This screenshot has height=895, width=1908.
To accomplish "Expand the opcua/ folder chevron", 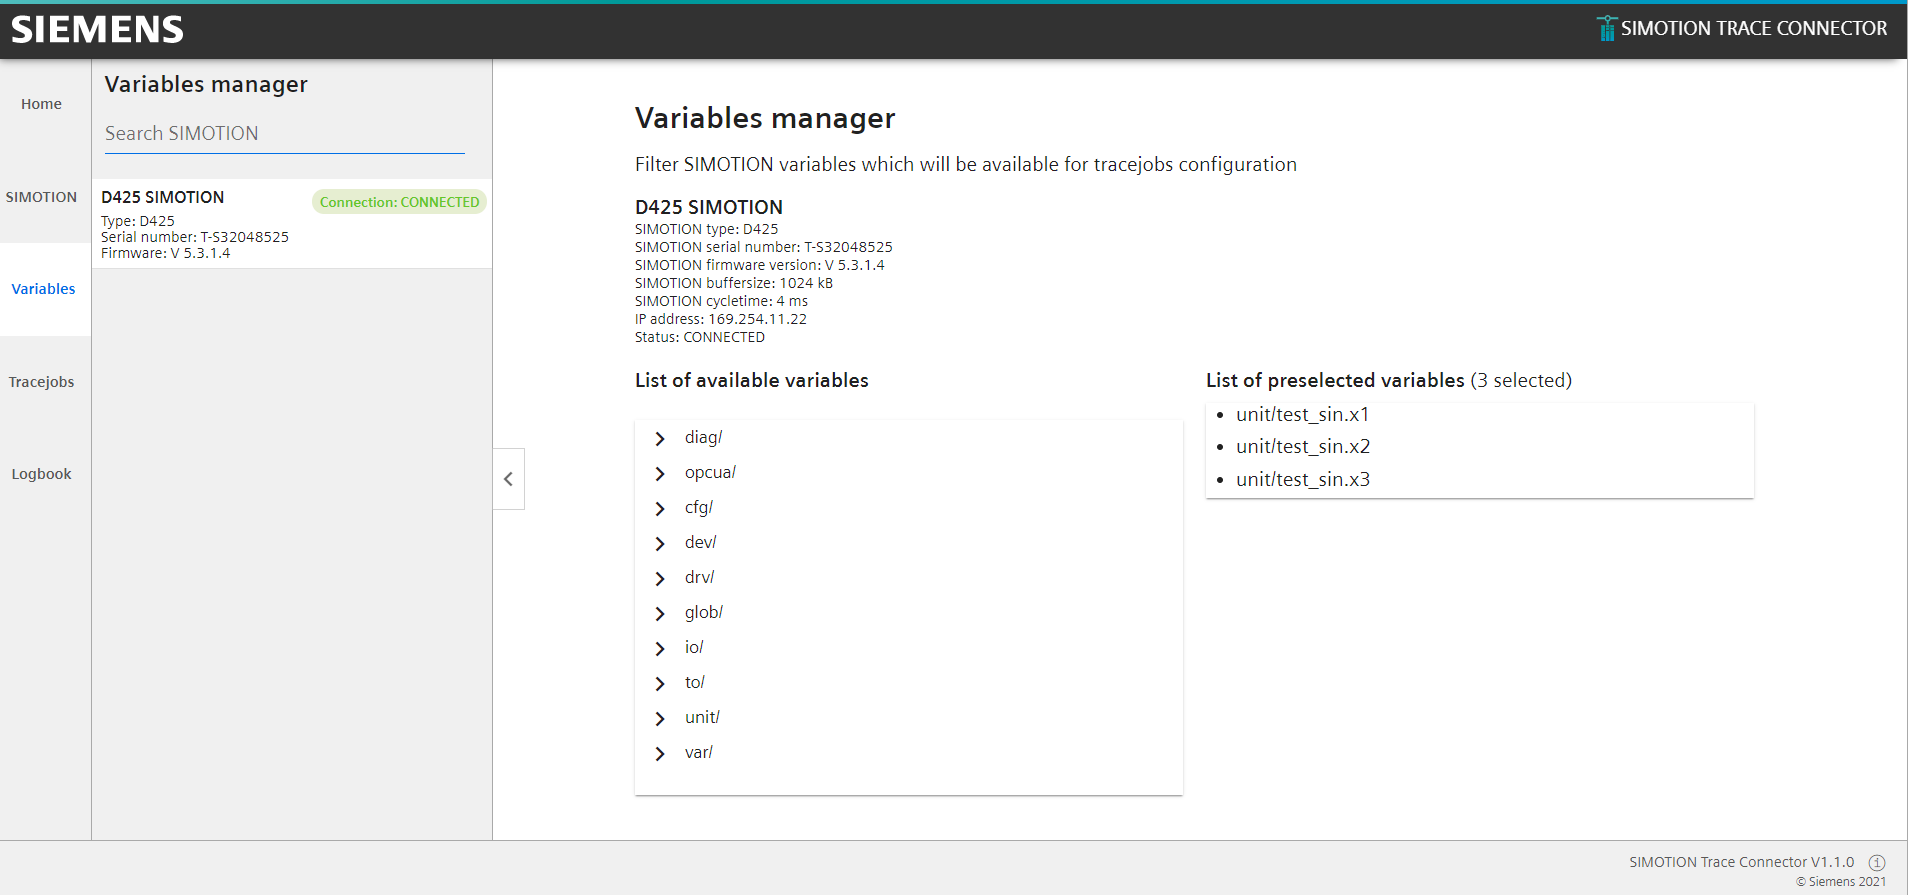I will (x=660, y=474).
